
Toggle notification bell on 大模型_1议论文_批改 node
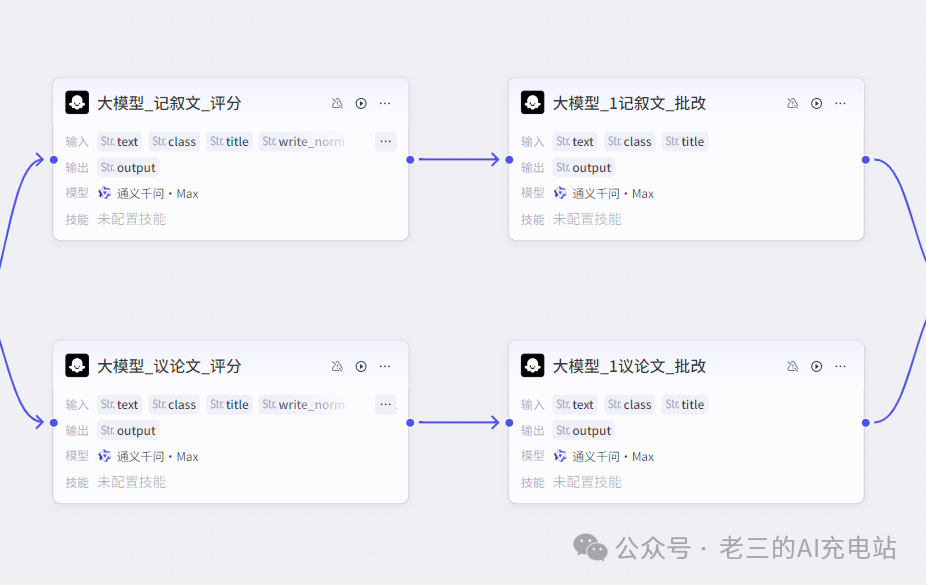point(793,366)
